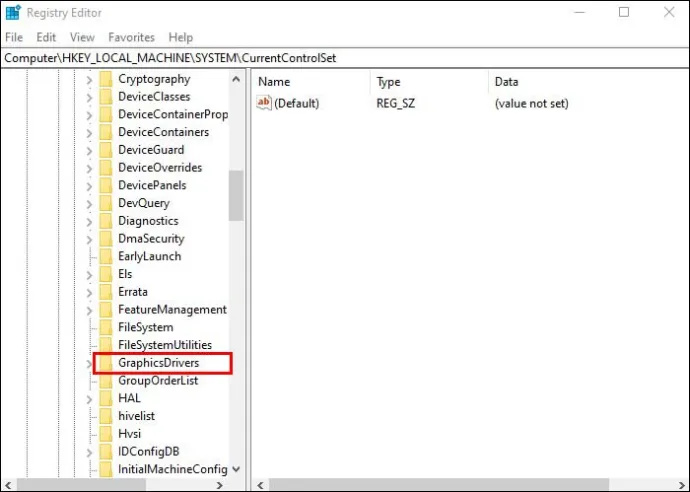Click the Cryptography folder icon
Viewport: 690px width, 492px height.
pos(106,80)
